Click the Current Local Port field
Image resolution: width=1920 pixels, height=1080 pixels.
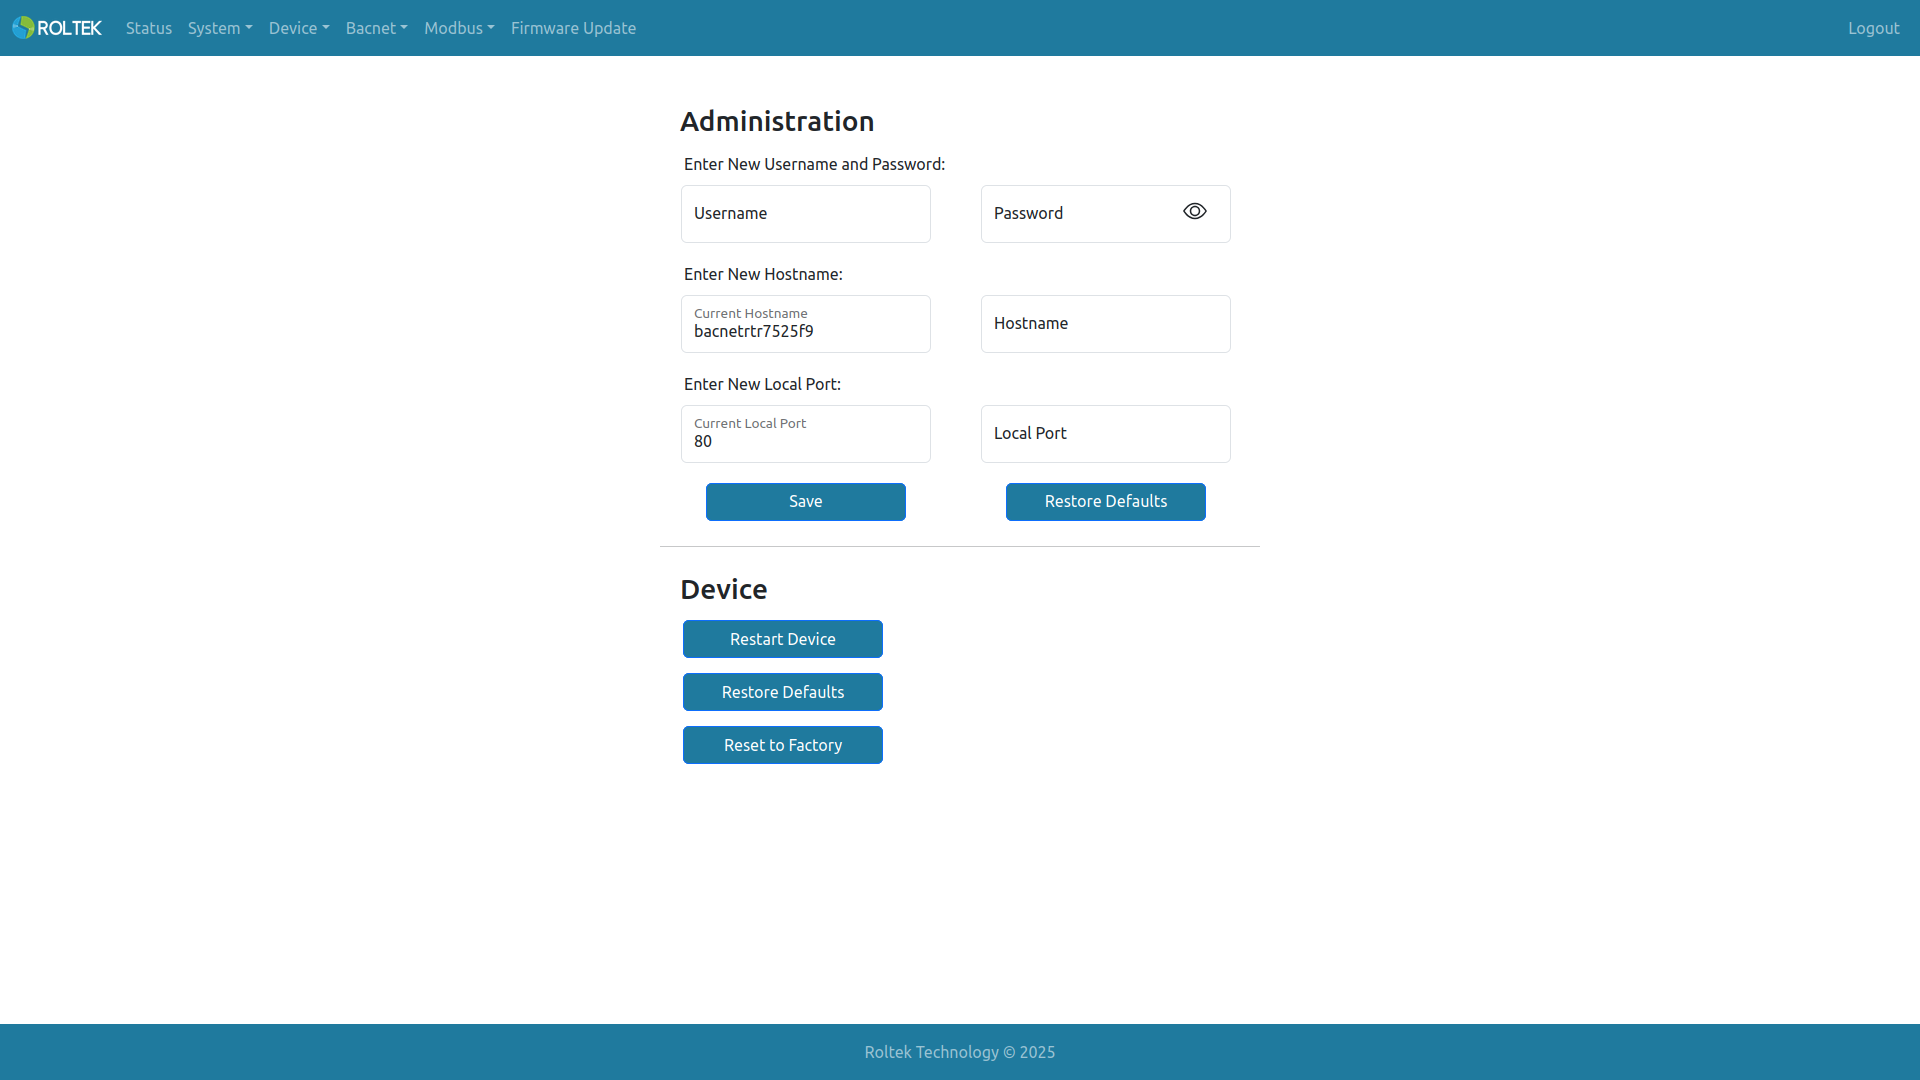(x=806, y=434)
